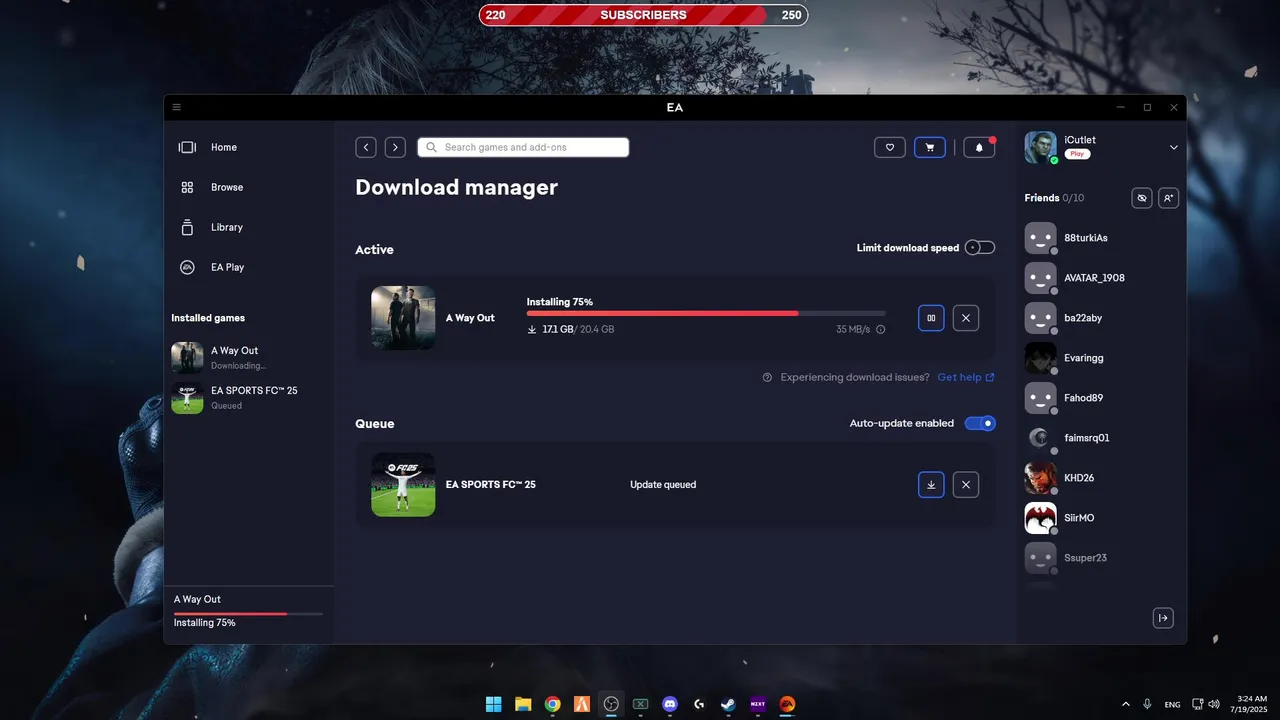Viewport: 1280px width, 720px height.
Task: Open ENG language switcher in tray
Action: point(1173,704)
